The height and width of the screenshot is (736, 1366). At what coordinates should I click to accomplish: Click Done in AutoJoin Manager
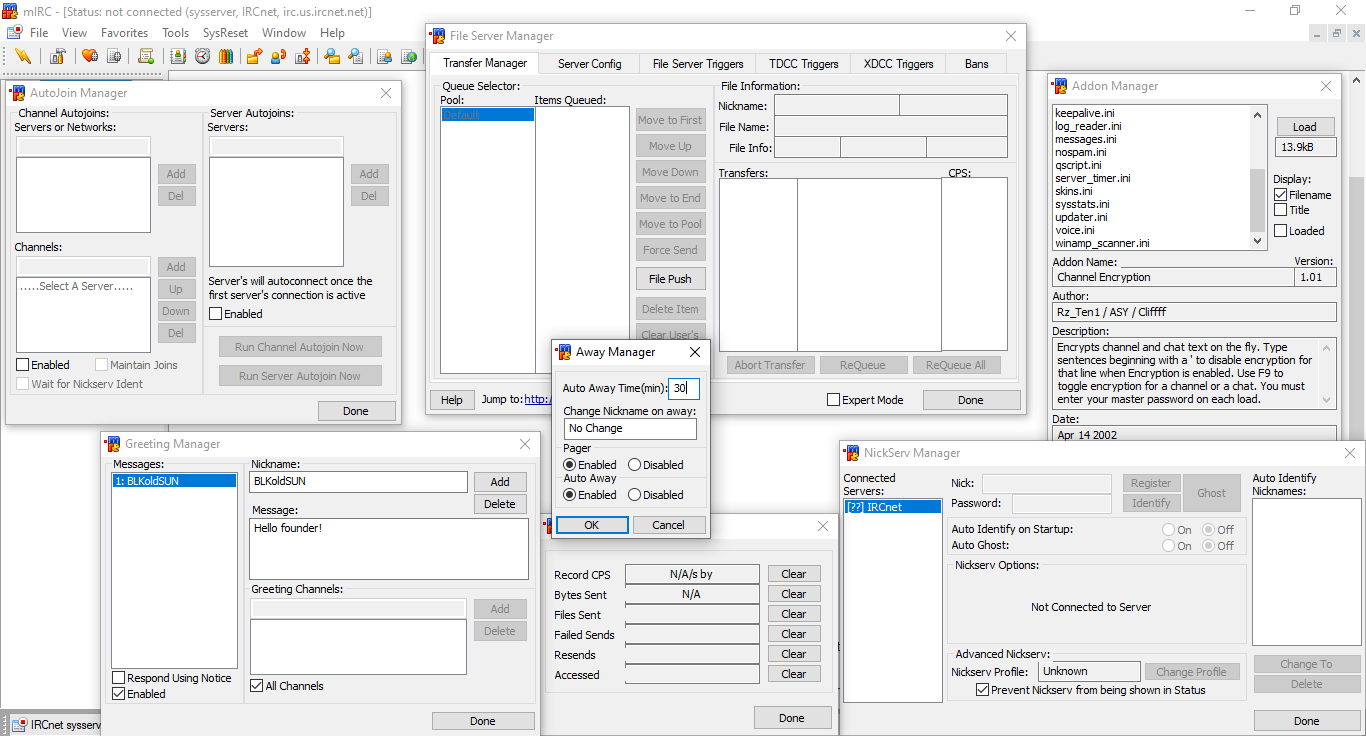coord(356,411)
